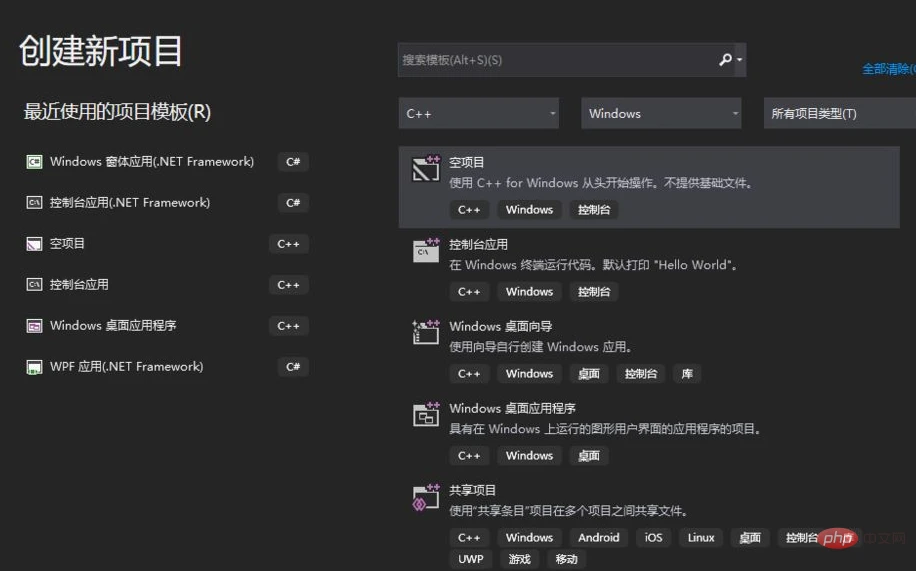Click the 空项目 template icon in results
The height and width of the screenshot is (571, 916).
(426, 168)
